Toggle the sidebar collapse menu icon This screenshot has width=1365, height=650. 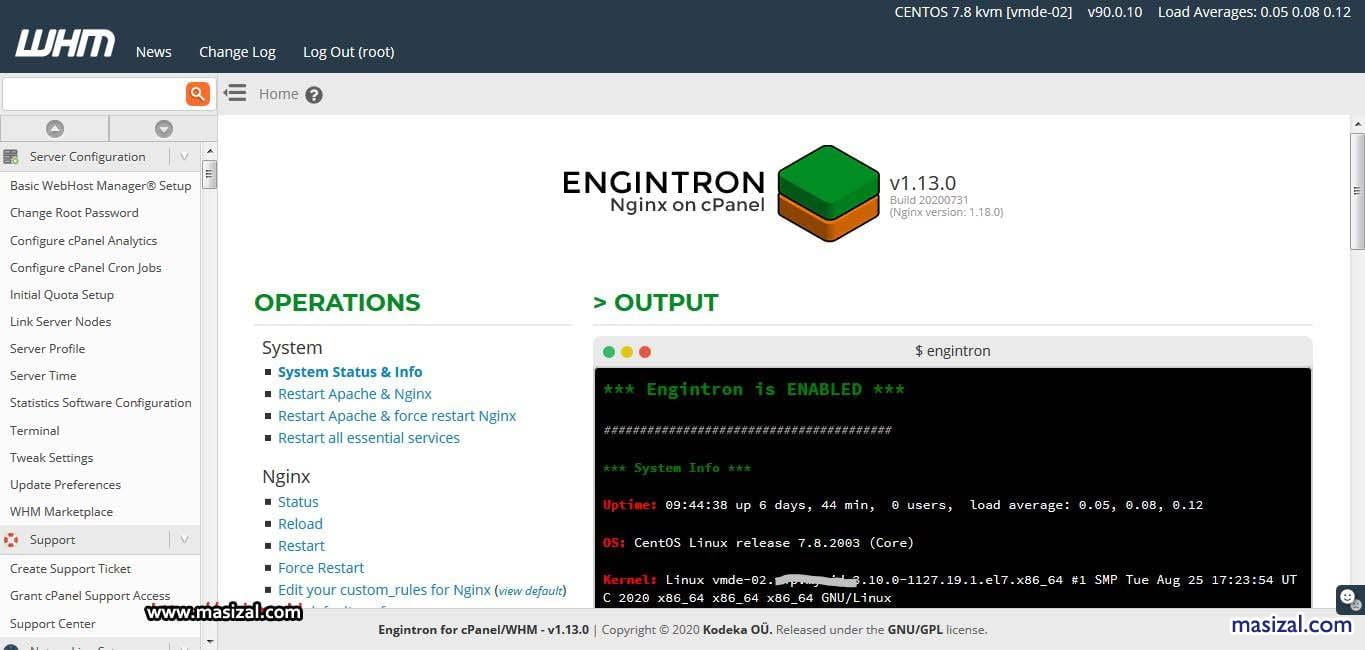point(235,93)
